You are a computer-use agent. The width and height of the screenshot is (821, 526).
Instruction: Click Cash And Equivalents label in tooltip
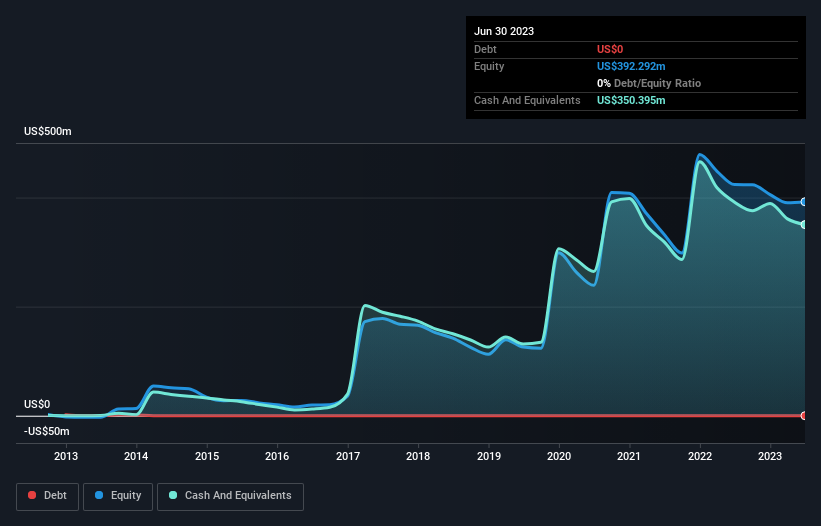tap(527, 100)
